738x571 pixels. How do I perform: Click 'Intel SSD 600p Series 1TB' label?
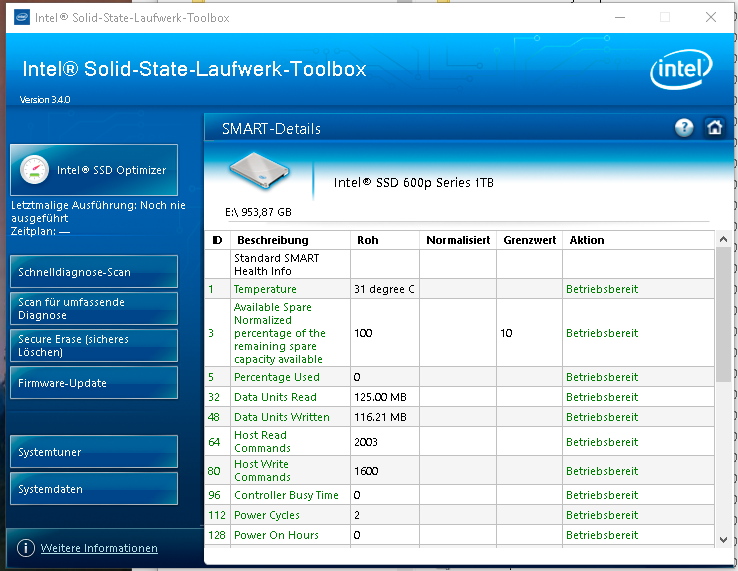coord(414,183)
